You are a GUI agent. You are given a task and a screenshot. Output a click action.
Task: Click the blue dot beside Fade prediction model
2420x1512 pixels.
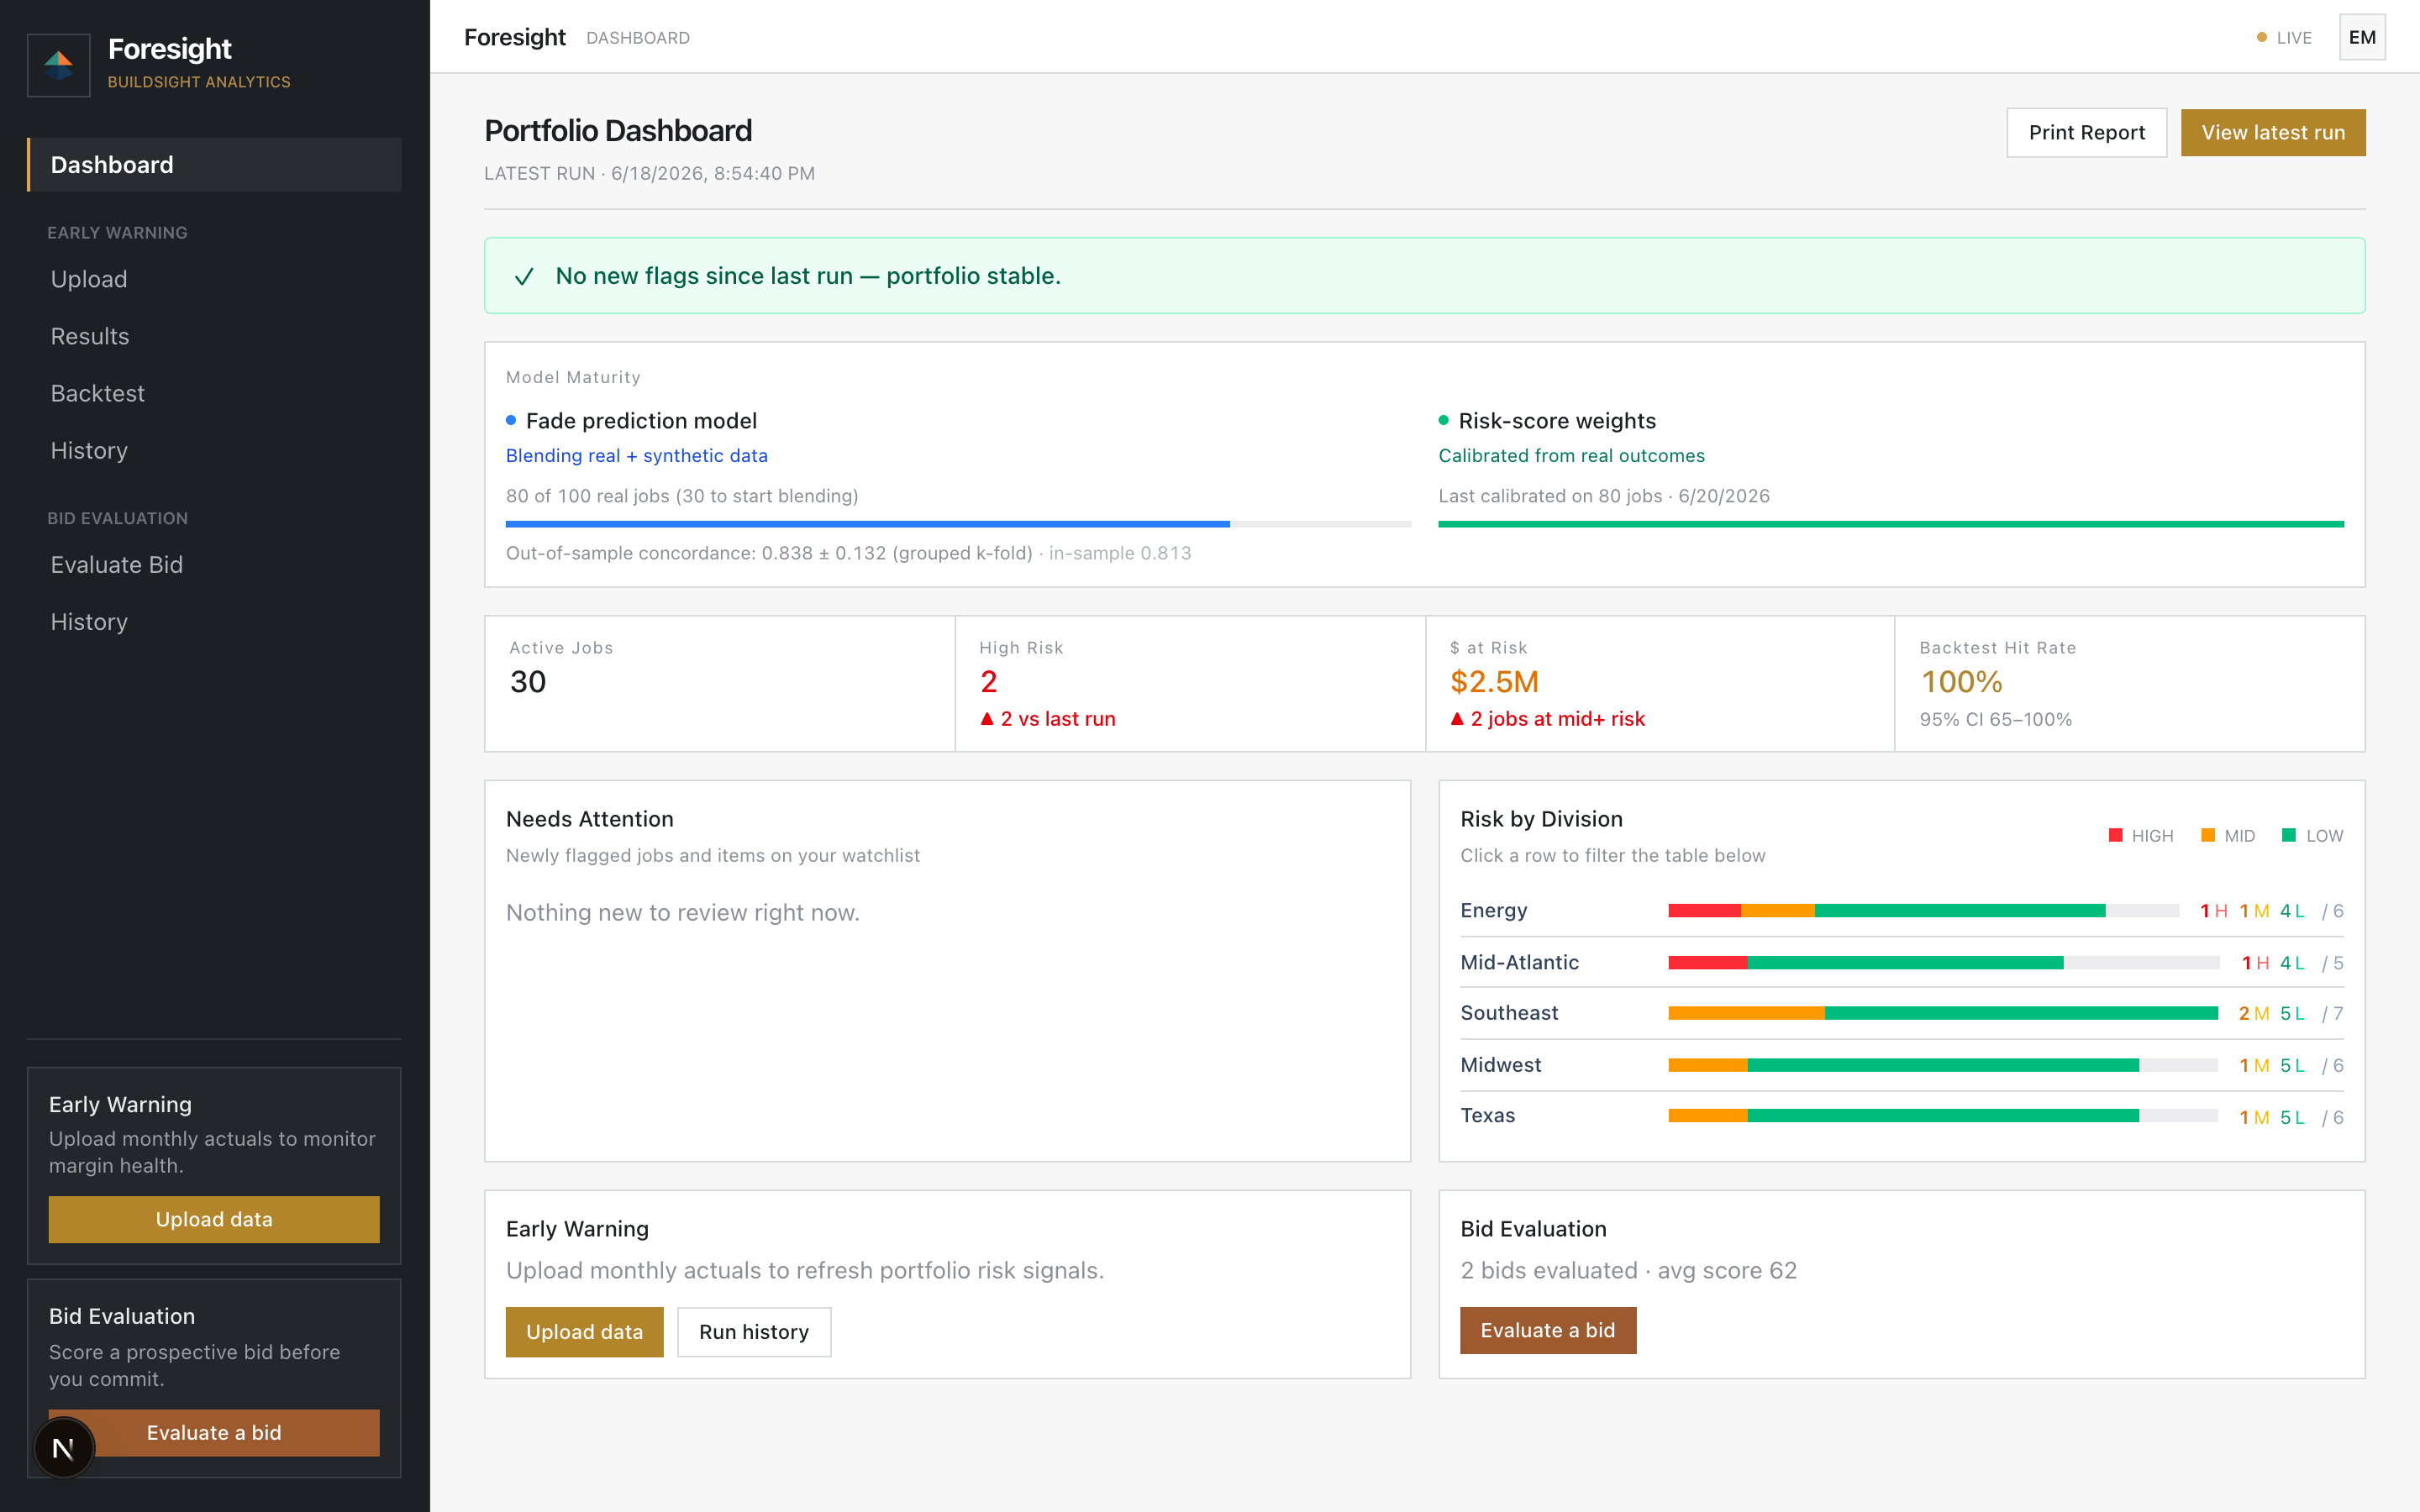[x=511, y=420]
